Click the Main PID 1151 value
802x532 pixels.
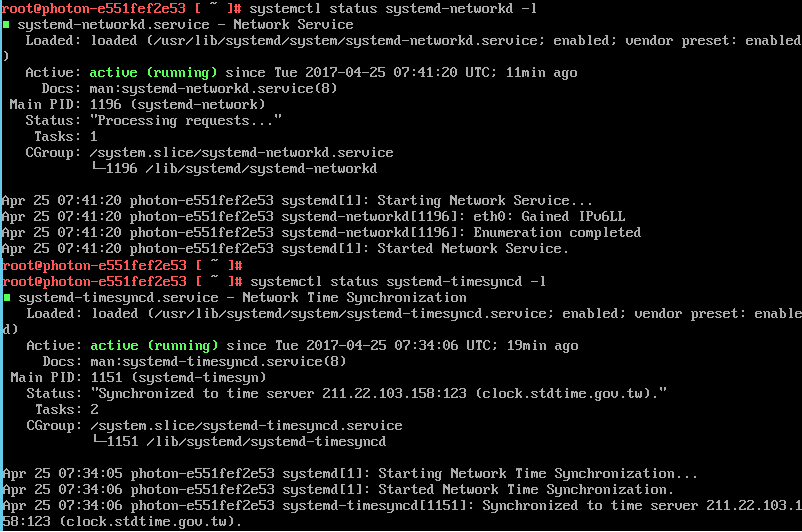(106, 378)
